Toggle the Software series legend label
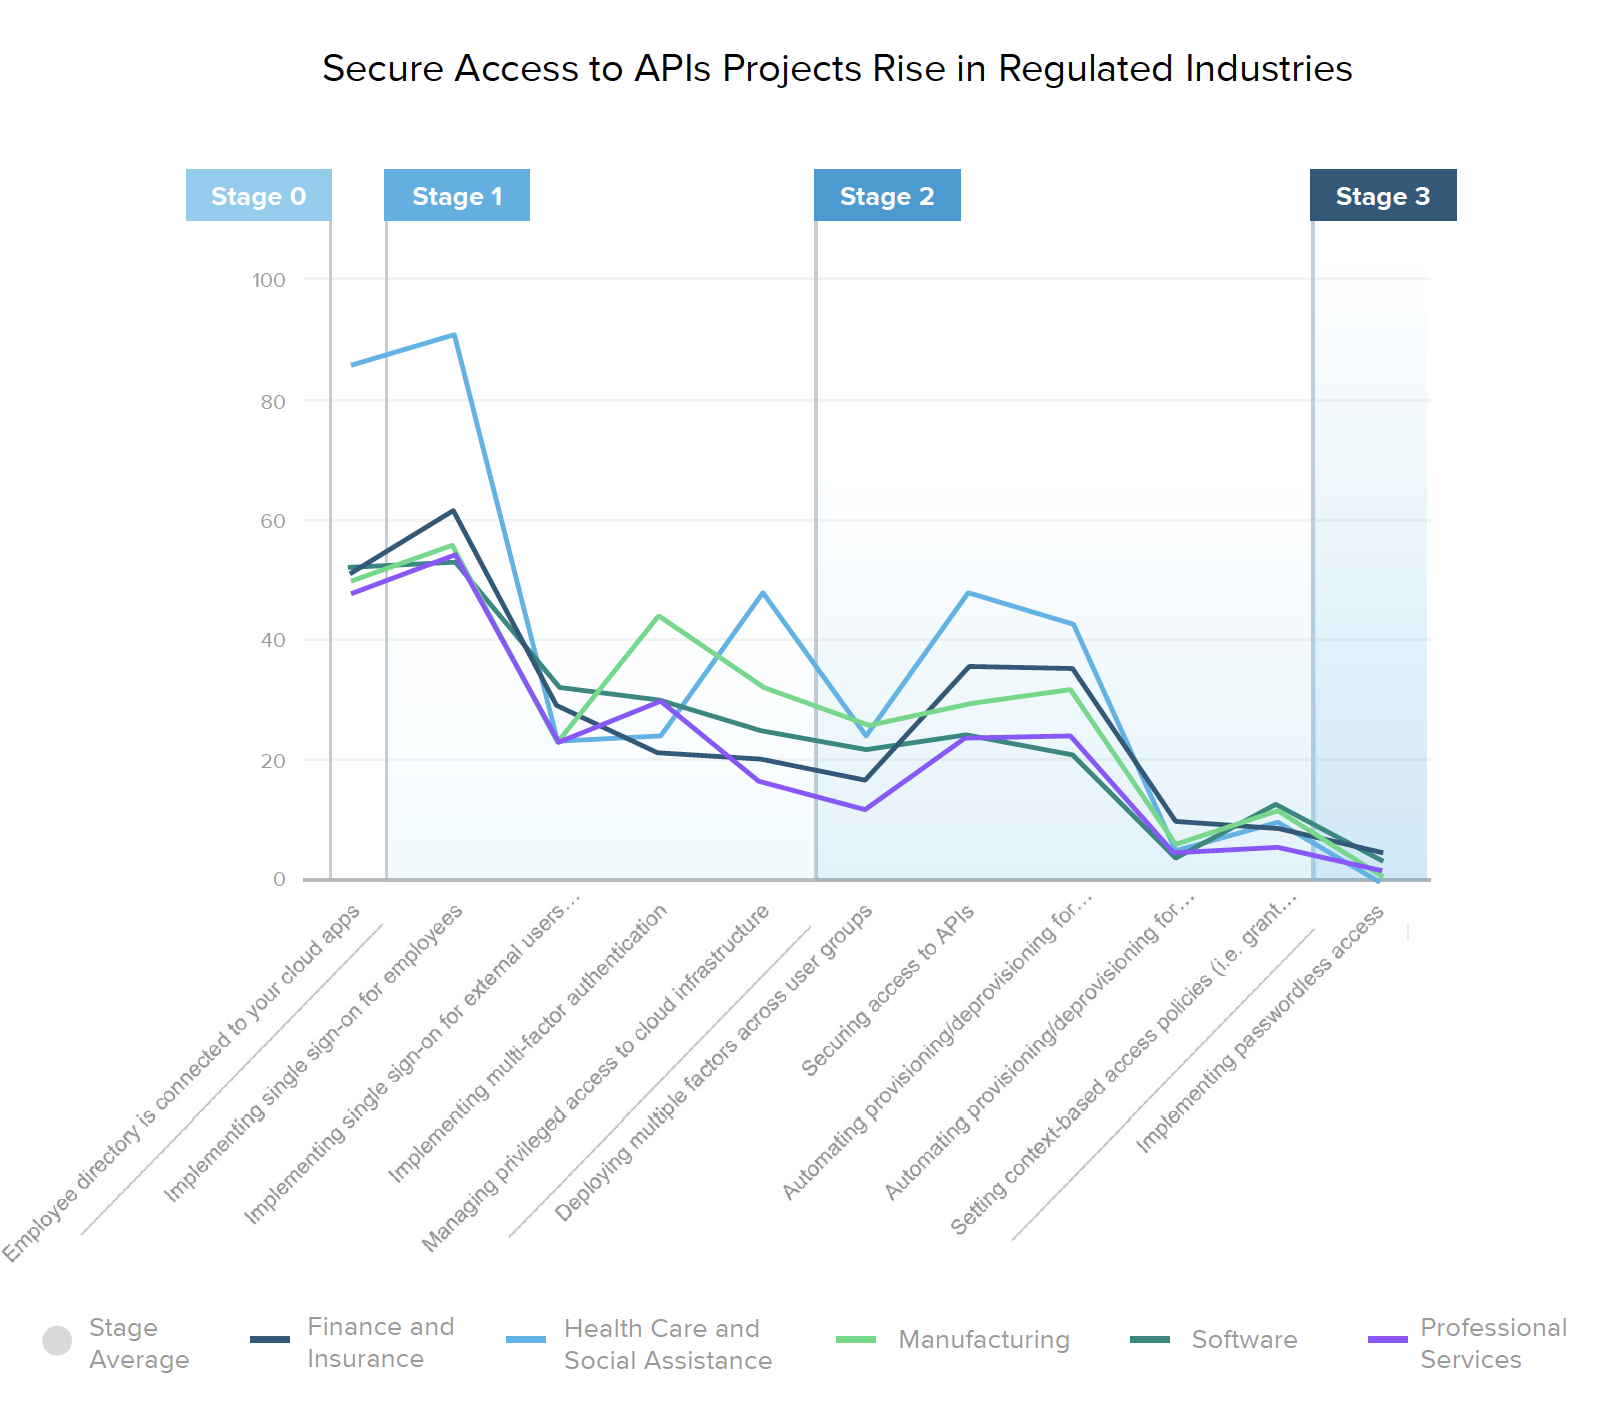 click(1244, 1340)
